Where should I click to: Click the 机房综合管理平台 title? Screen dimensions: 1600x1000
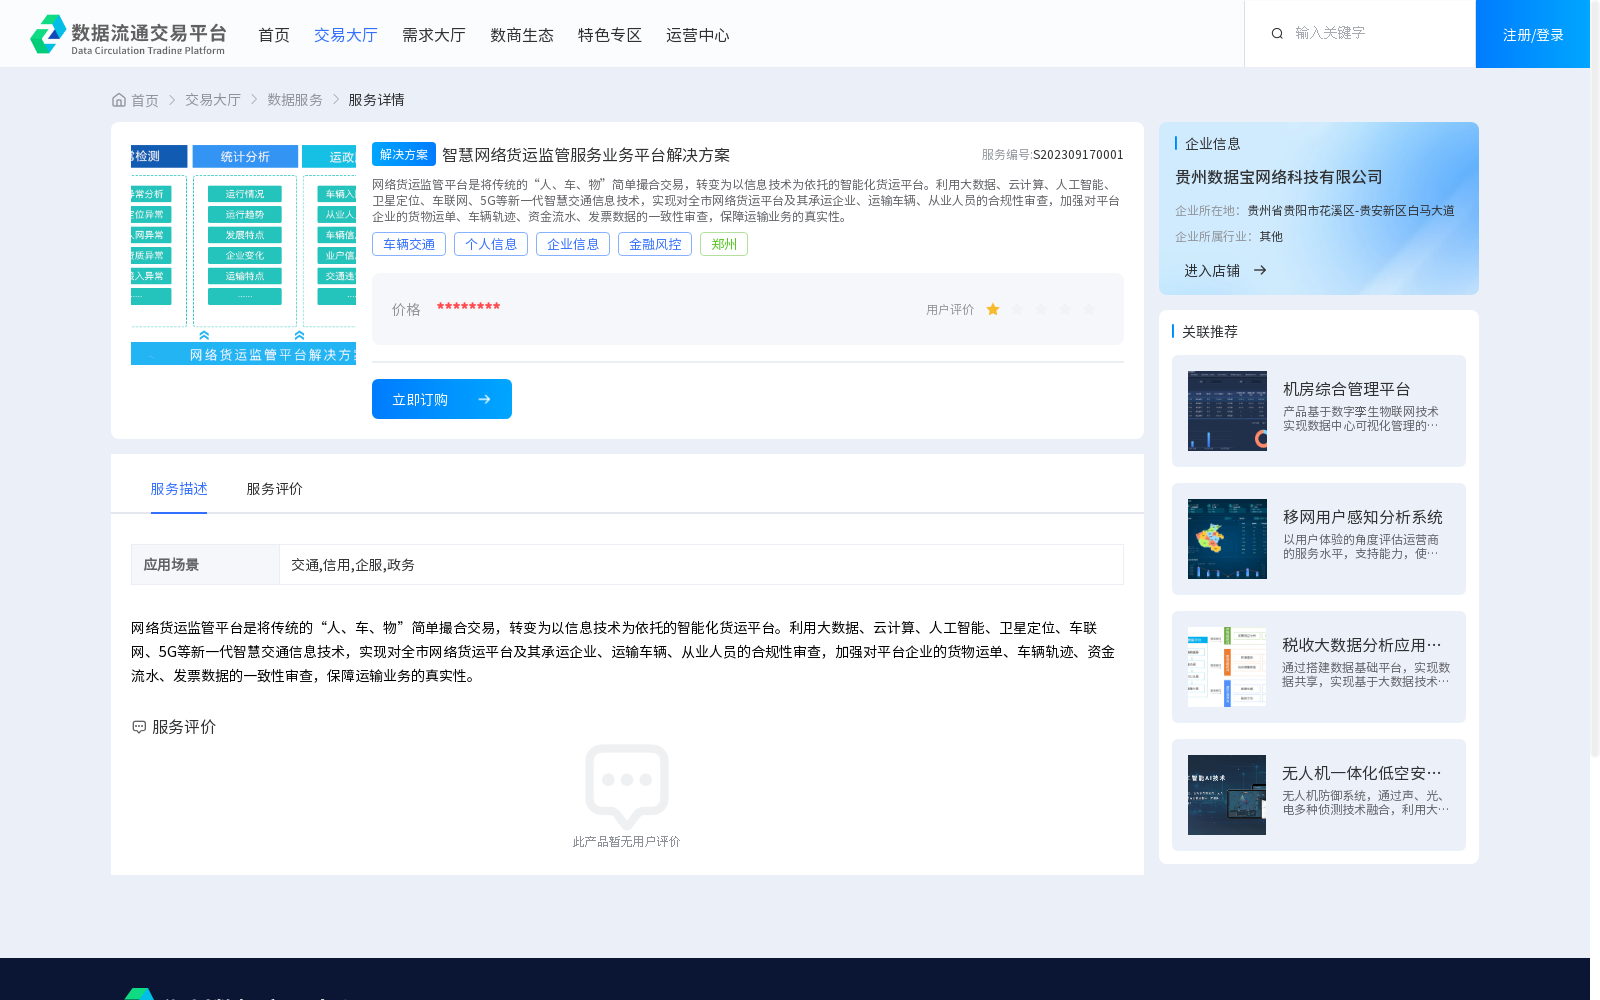[1346, 389]
